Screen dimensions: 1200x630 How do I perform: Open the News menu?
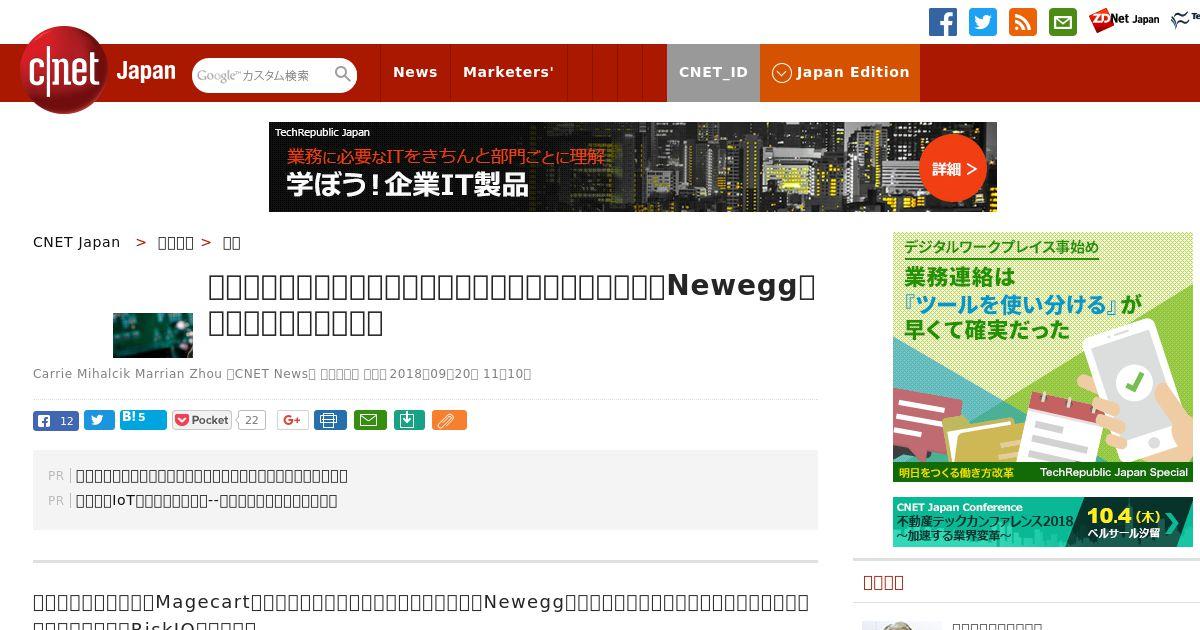tap(415, 72)
